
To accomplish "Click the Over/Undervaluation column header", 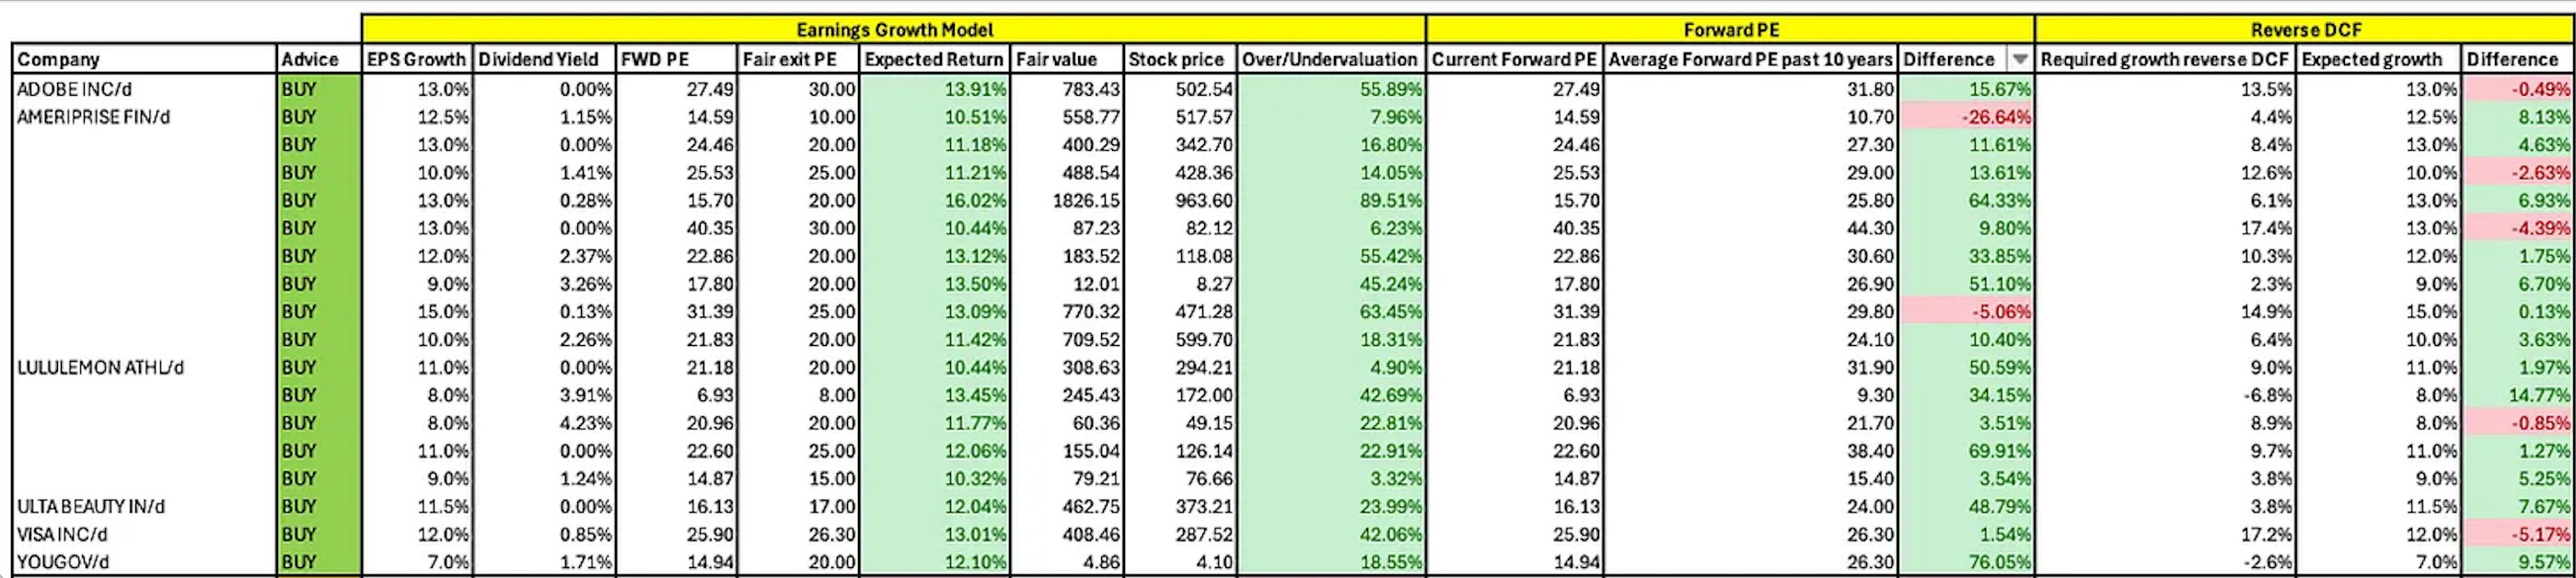I will point(1331,59).
